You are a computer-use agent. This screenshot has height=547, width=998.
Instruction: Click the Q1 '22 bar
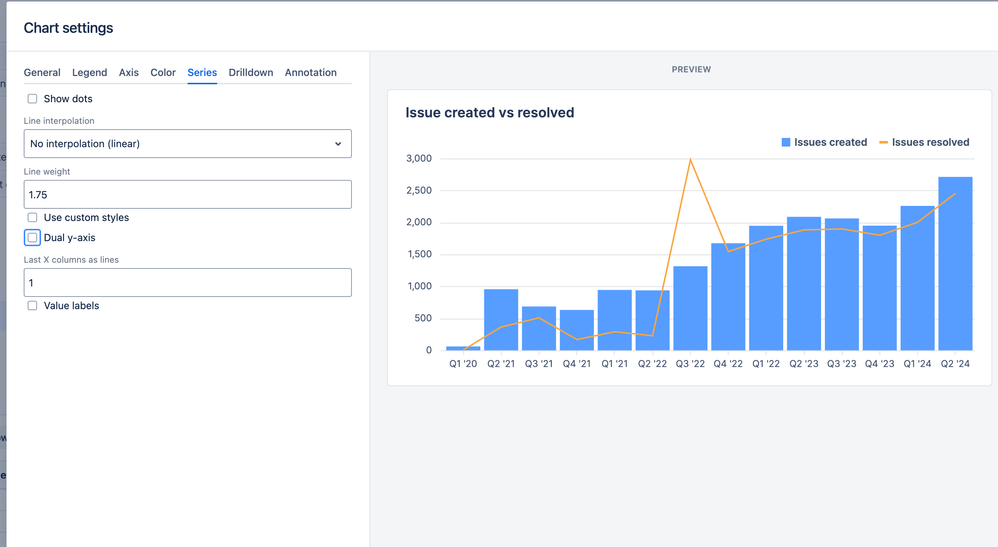(766, 288)
